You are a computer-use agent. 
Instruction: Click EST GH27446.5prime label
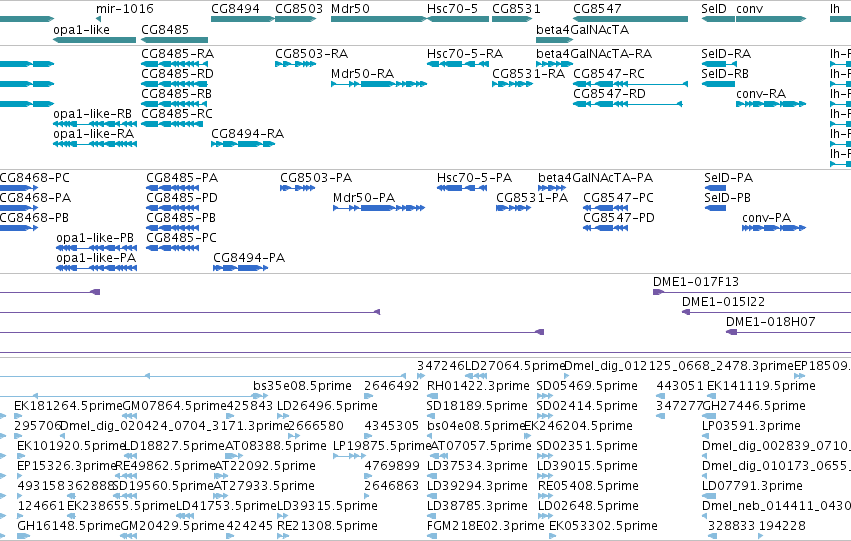pyautogui.click(x=754, y=406)
